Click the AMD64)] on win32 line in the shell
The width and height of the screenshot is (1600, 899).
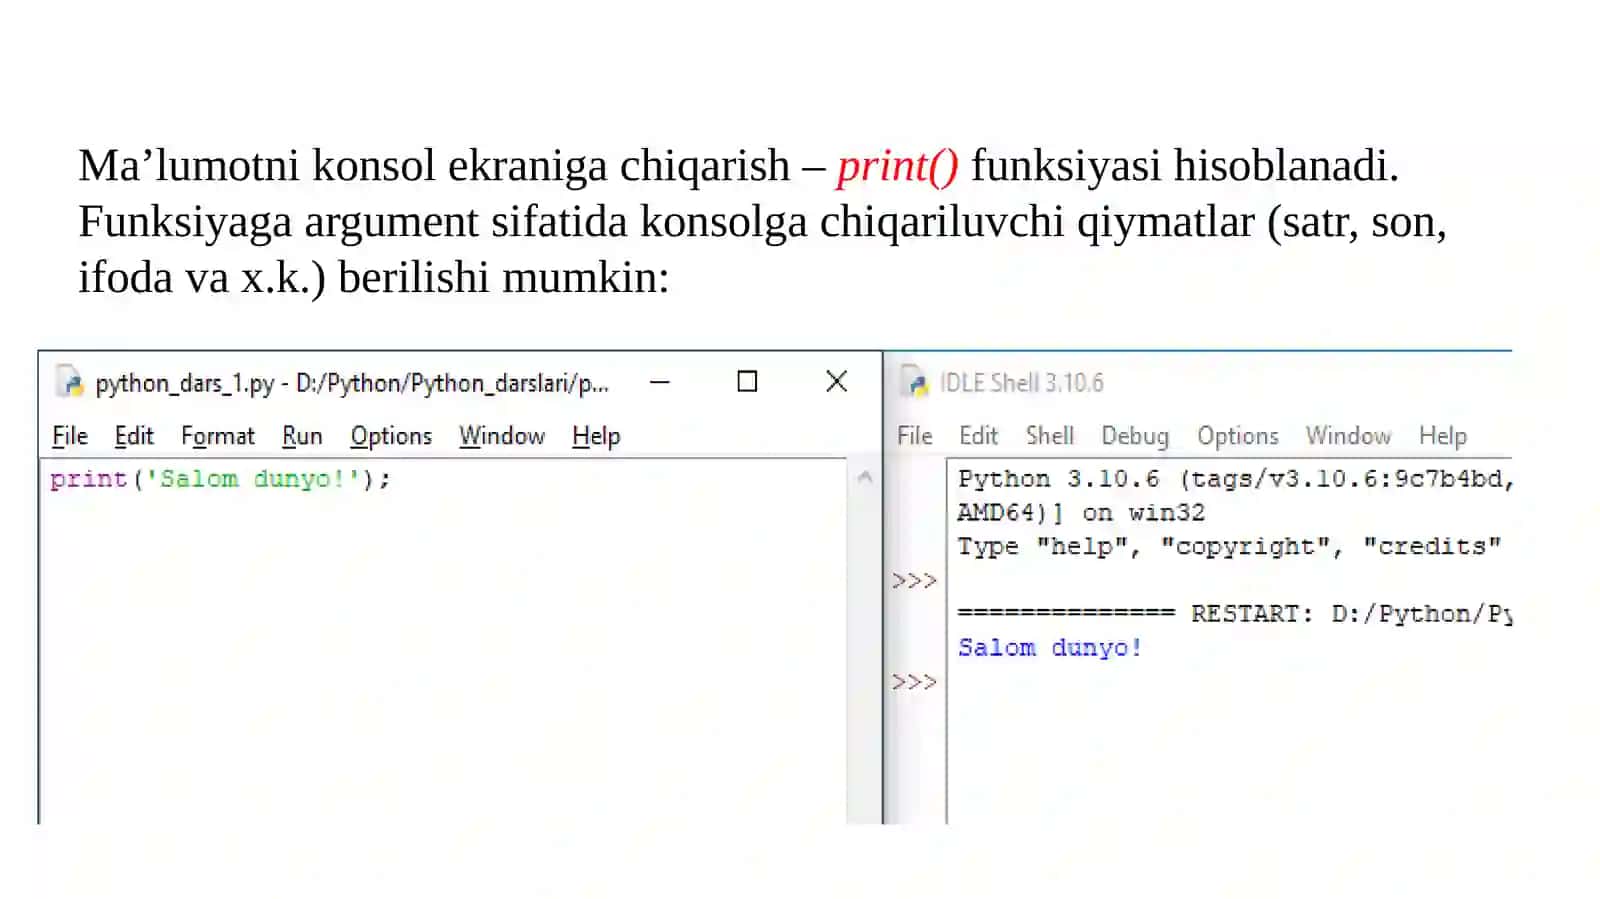tap(1081, 513)
